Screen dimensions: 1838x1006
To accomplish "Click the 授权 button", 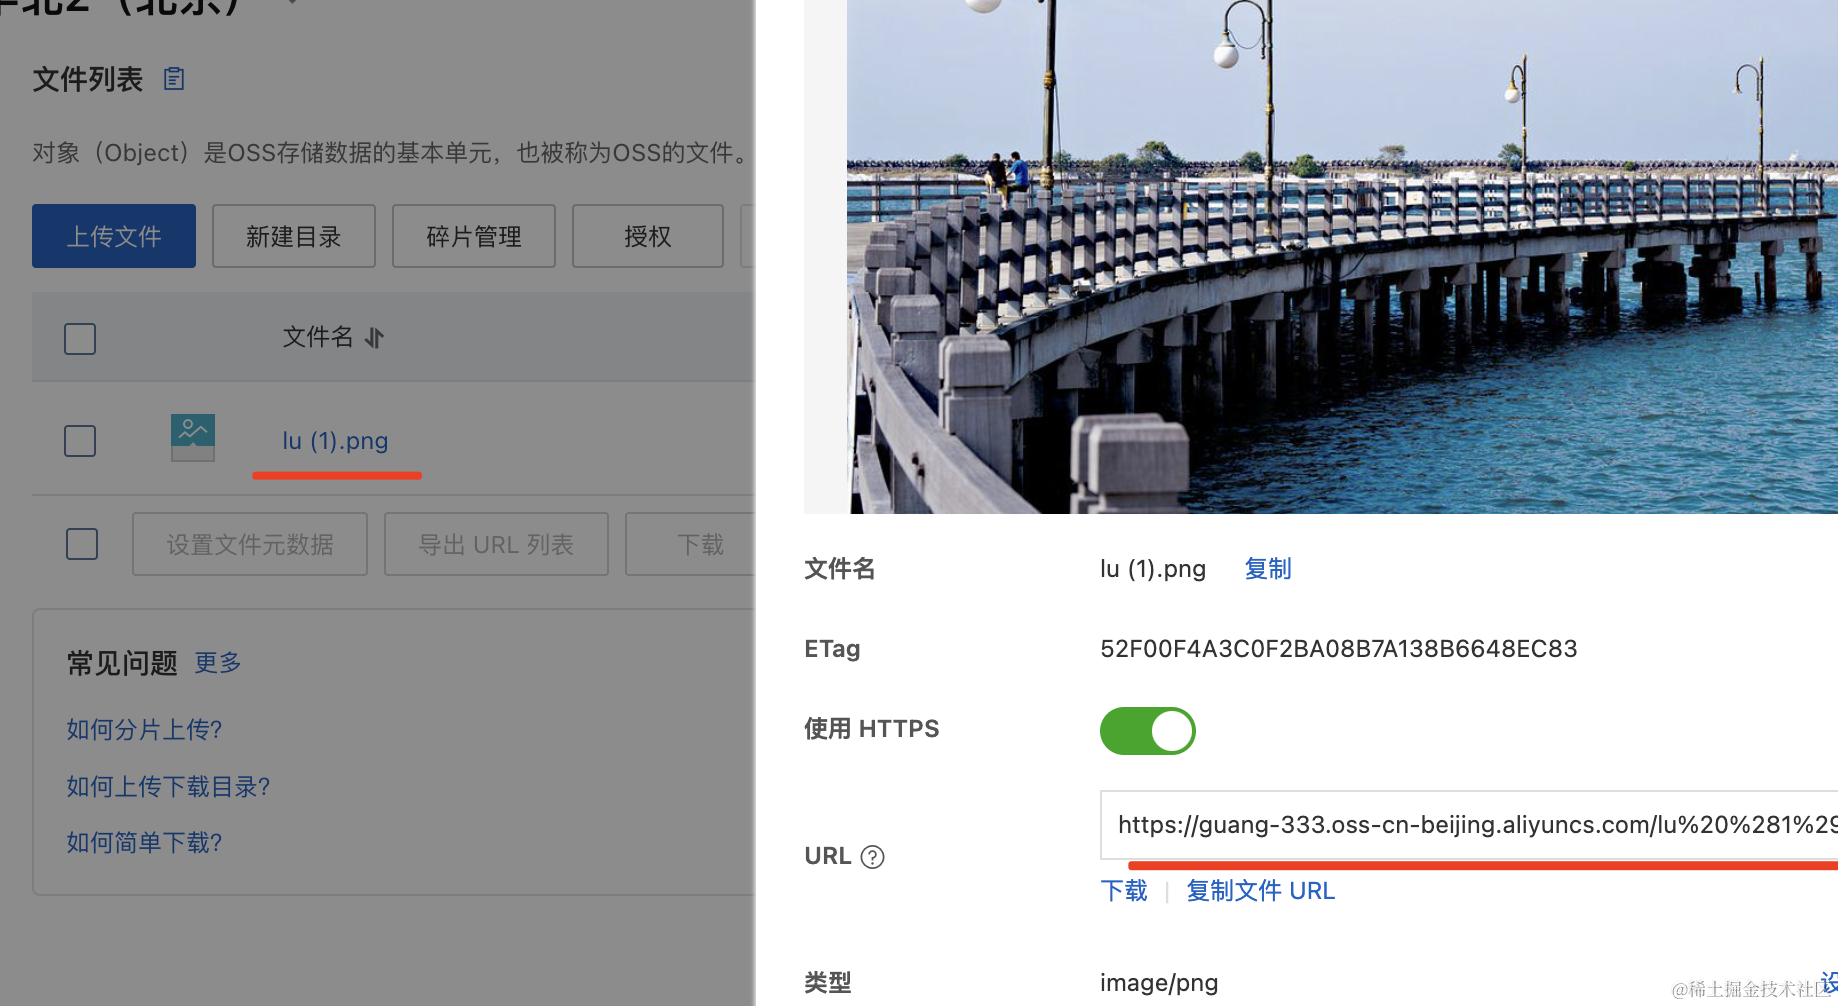I will coord(648,236).
